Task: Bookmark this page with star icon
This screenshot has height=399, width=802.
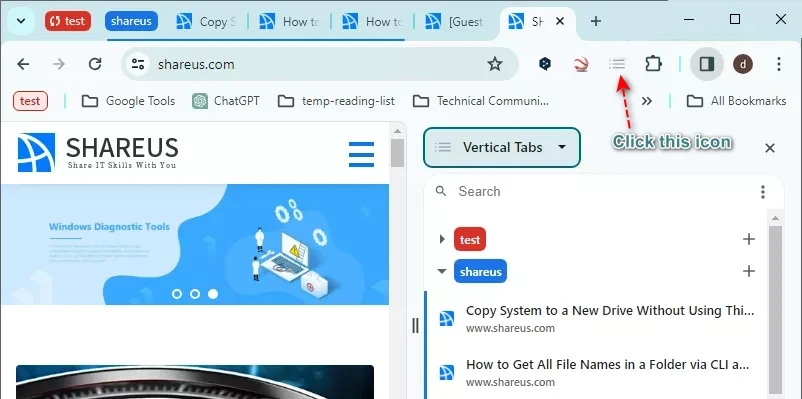Action: click(495, 64)
